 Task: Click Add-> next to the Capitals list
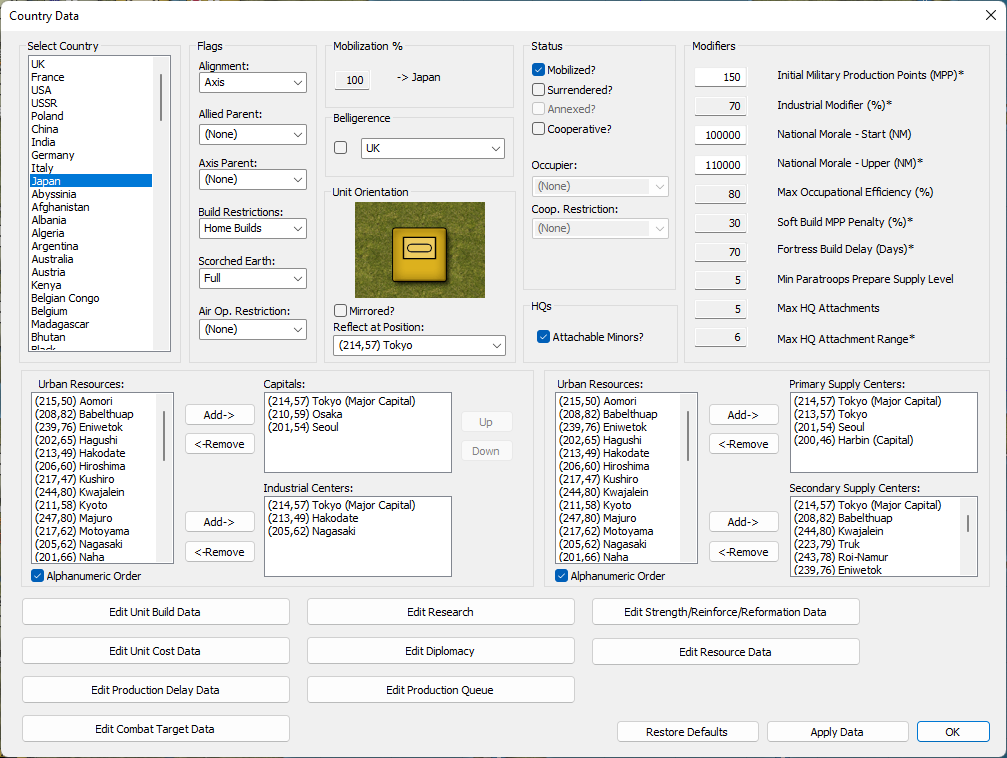pyautogui.click(x=220, y=415)
